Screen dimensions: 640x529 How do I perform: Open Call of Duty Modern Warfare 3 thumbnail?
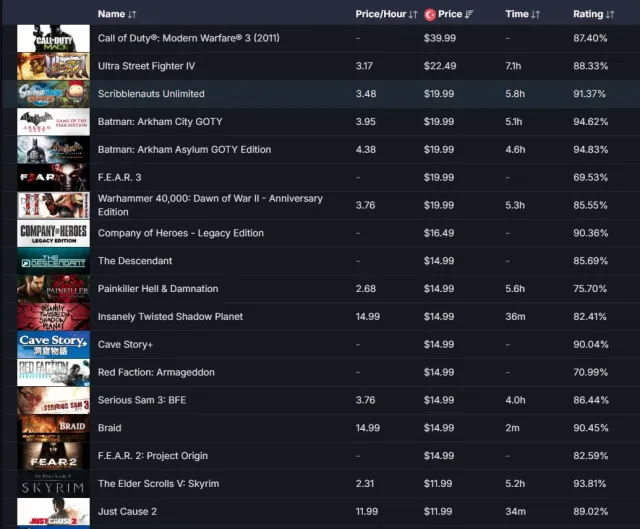coord(53,38)
